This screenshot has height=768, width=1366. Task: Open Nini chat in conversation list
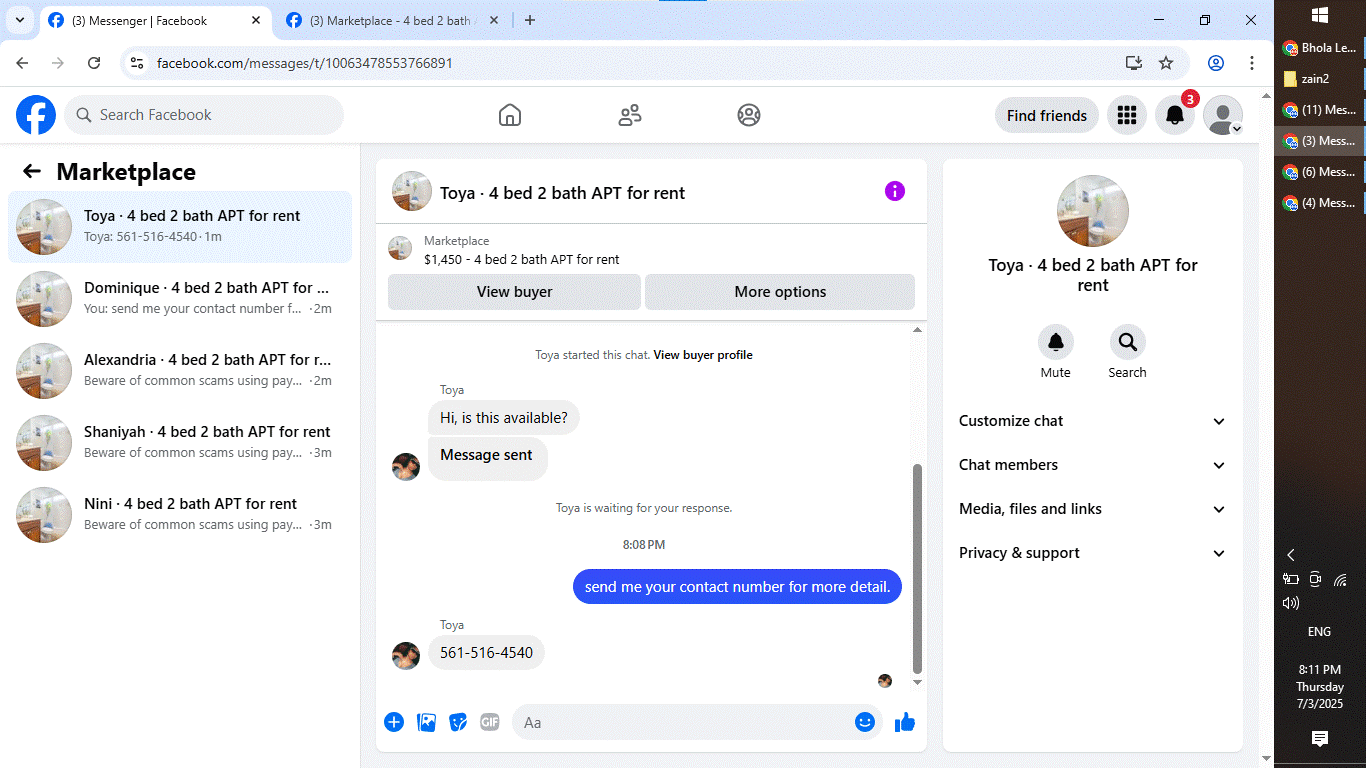pyautogui.click(x=180, y=515)
